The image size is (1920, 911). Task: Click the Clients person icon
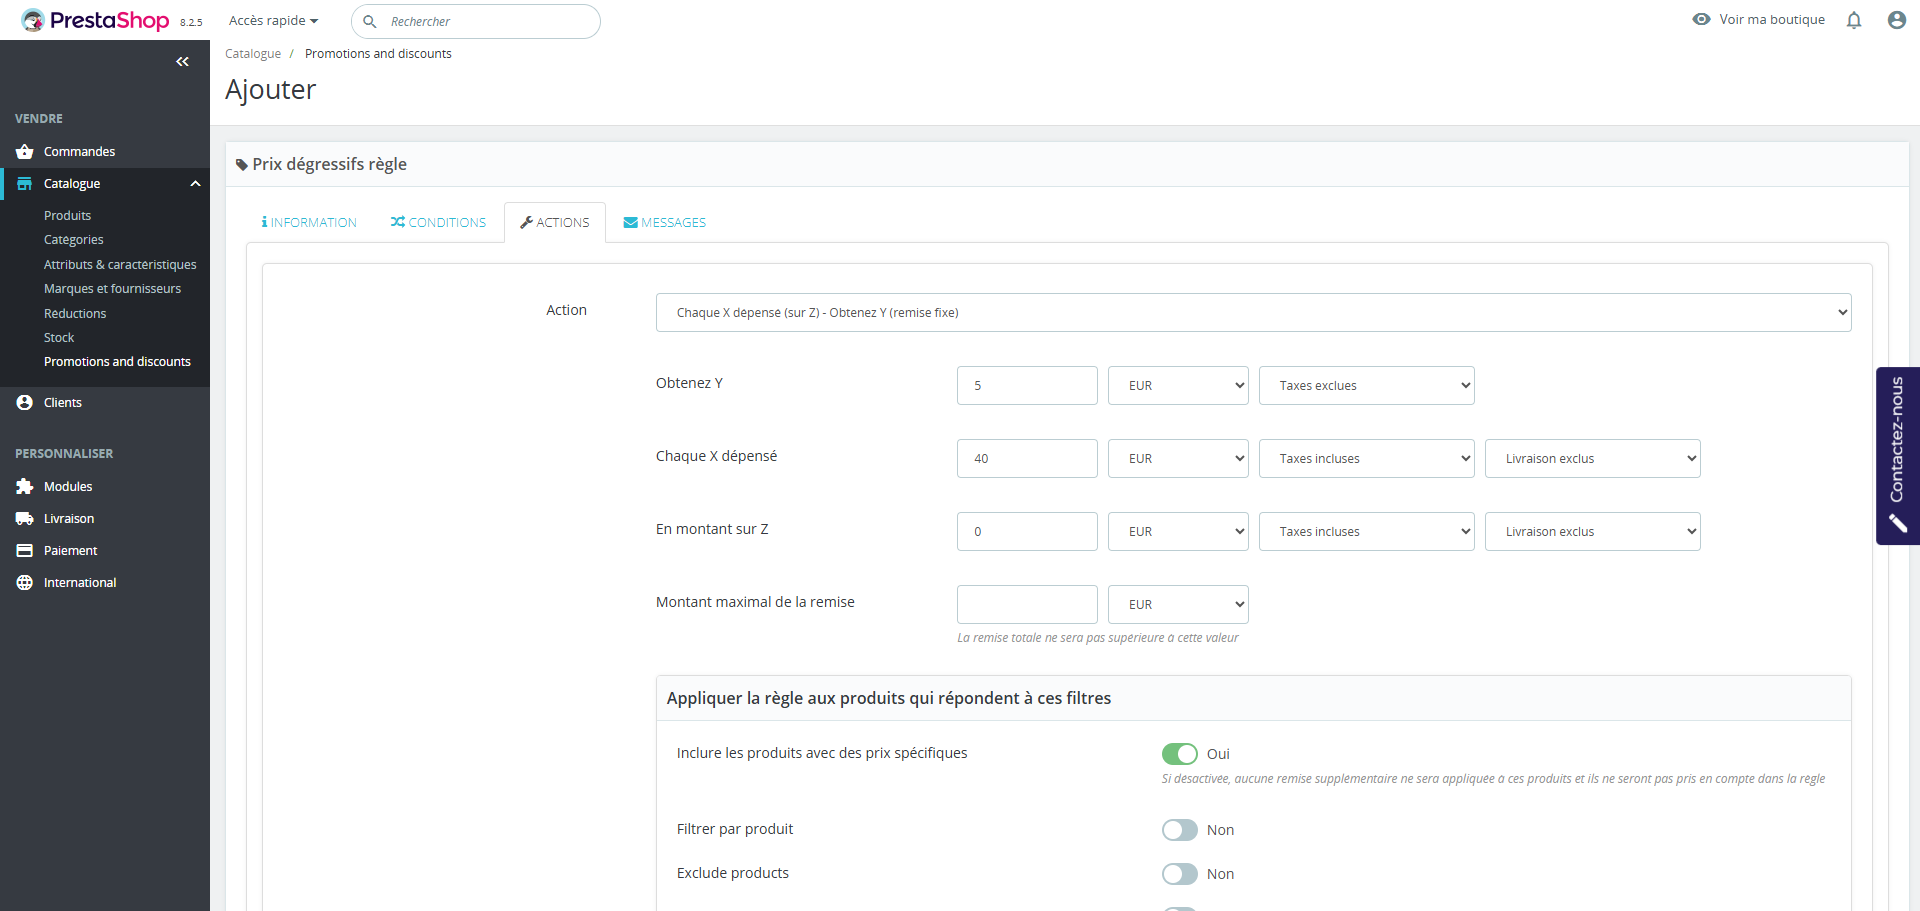click(25, 403)
